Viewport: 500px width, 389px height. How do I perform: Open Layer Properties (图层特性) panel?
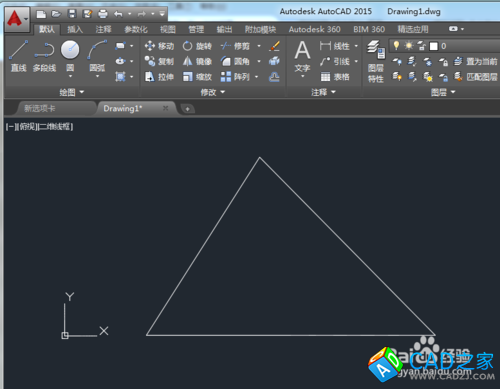pos(376,62)
